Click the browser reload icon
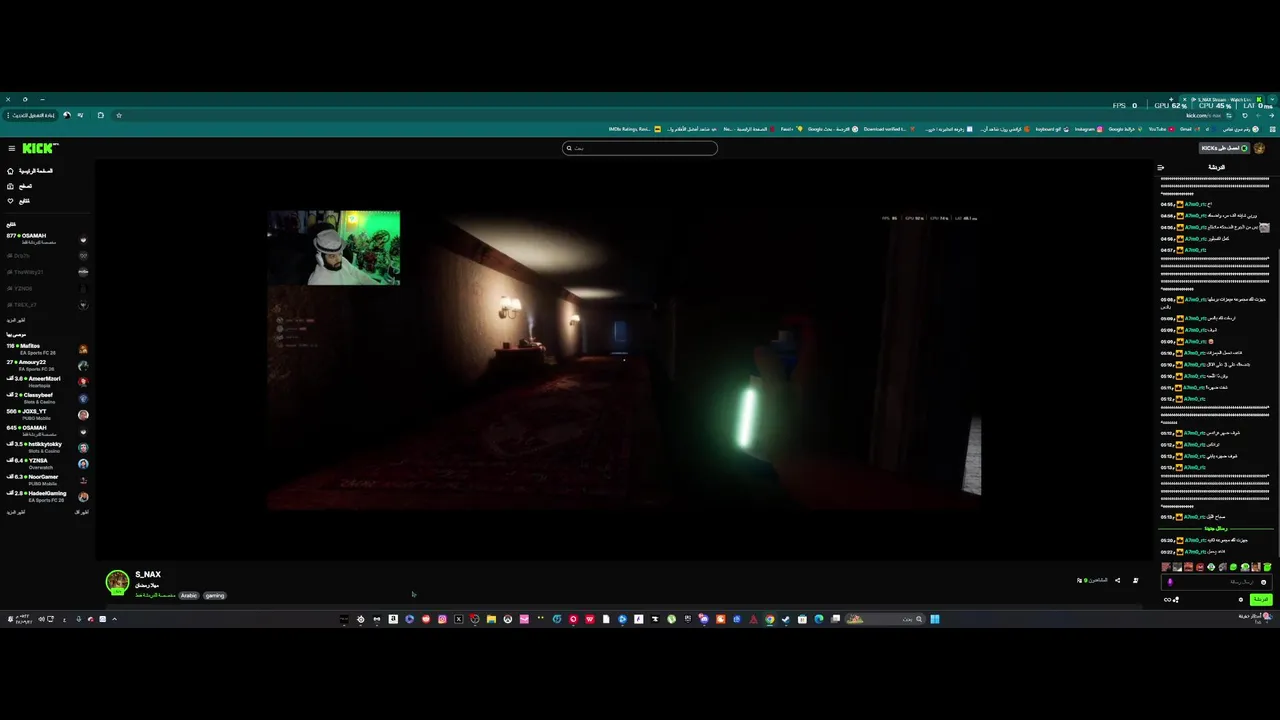The image size is (1280, 720). pyautogui.click(x=1244, y=115)
